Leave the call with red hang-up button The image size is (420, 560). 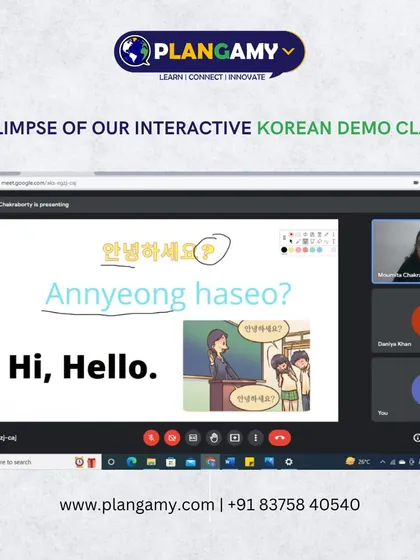pos(280,438)
